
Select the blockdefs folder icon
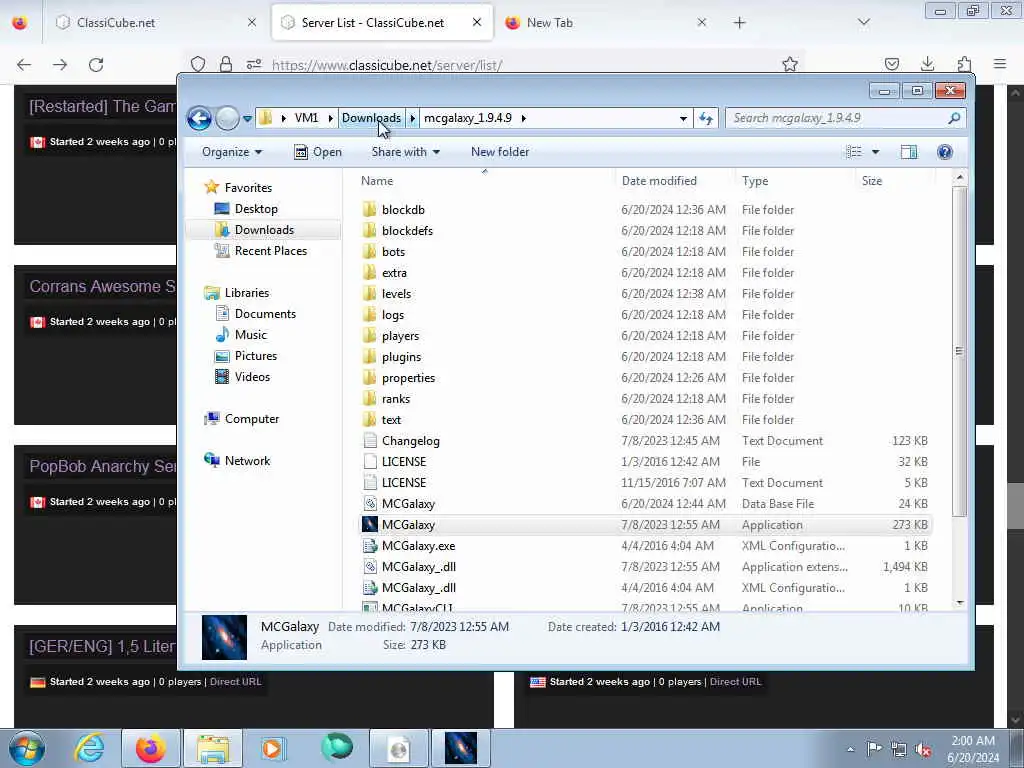(370, 231)
